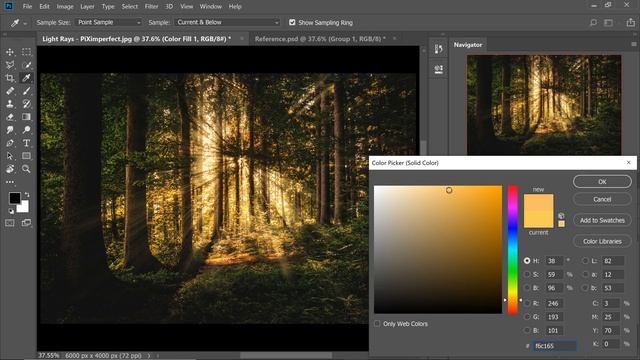Switch to the Reference.psd document tab
The width and height of the screenshot is (640, 360).
[x=320, y=39]
